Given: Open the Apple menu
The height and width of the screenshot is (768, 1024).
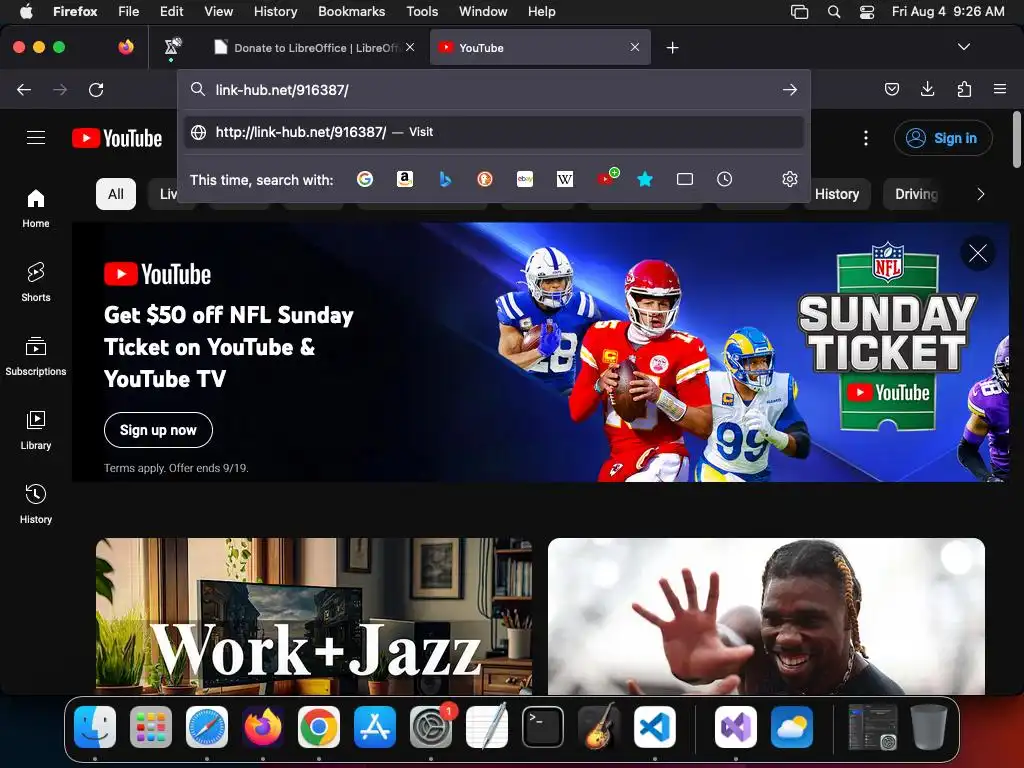Looking at the screenshot, I should click(x=26, y=11).
